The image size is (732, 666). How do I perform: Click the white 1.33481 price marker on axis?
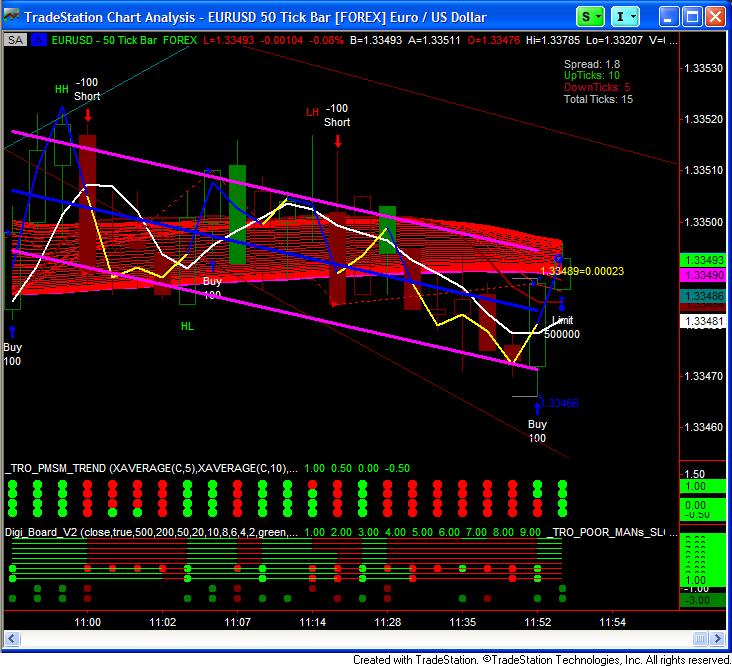tap(702, 321)
